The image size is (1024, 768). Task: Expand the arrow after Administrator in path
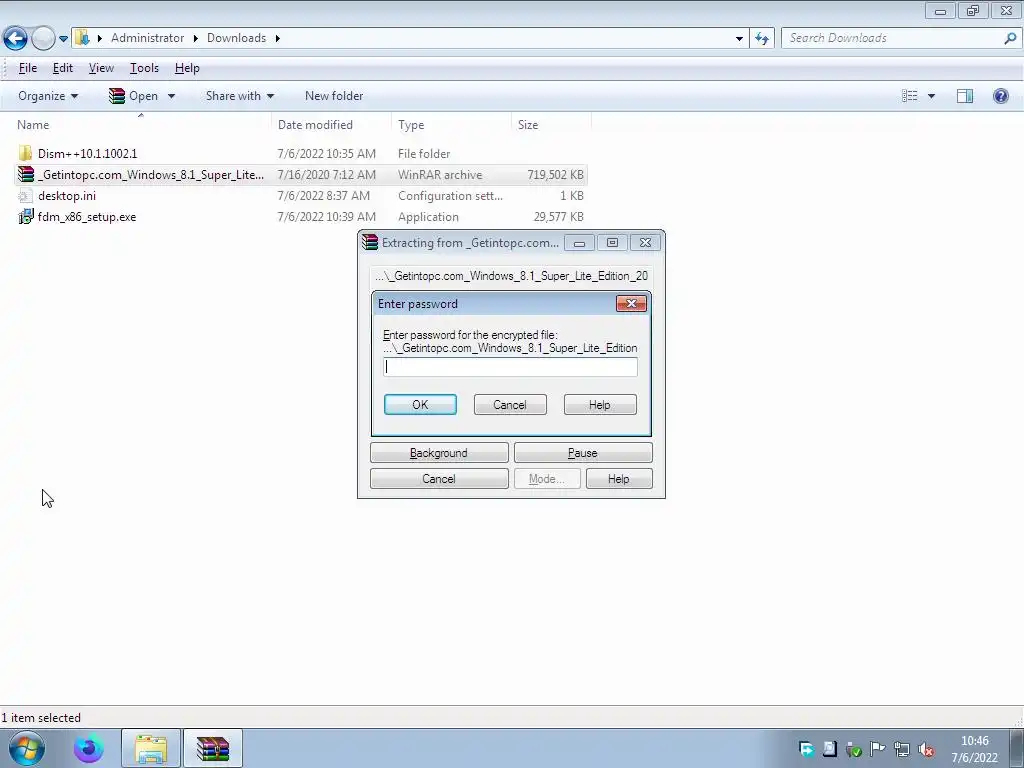[195, 39]
